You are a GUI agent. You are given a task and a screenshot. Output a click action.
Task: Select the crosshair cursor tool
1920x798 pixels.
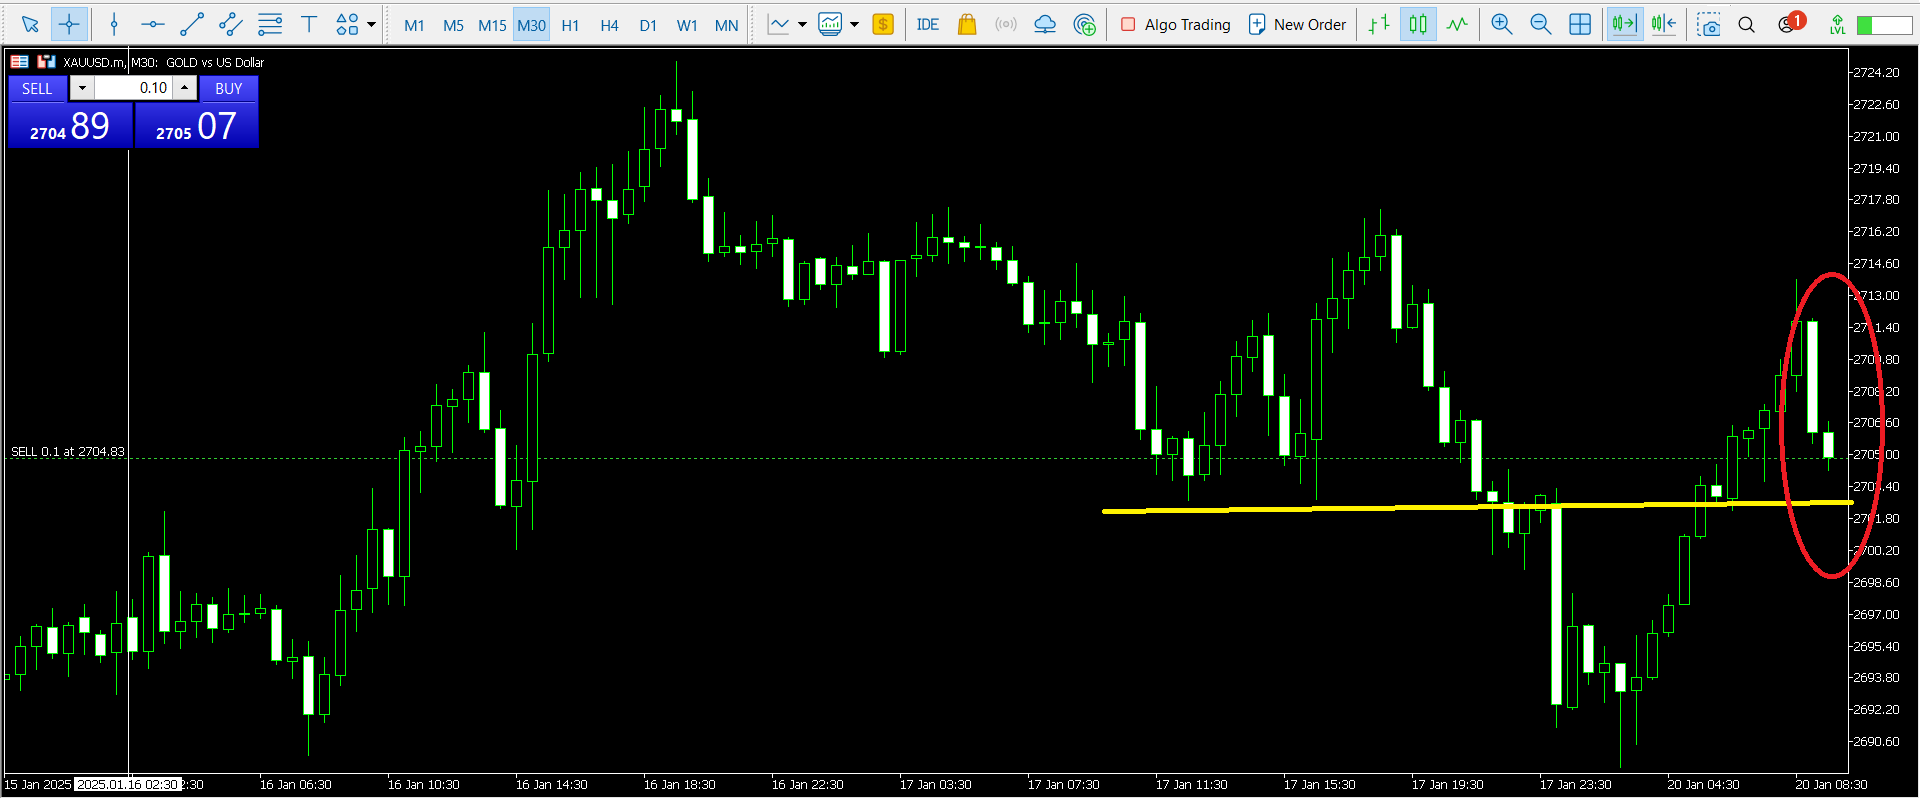69,24
